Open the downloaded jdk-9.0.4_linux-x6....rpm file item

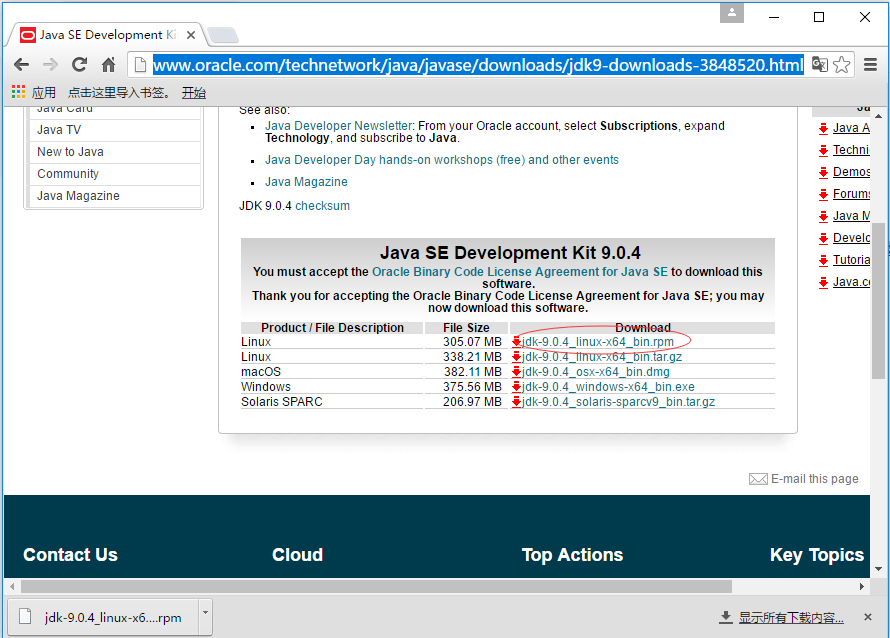point(103,617)
